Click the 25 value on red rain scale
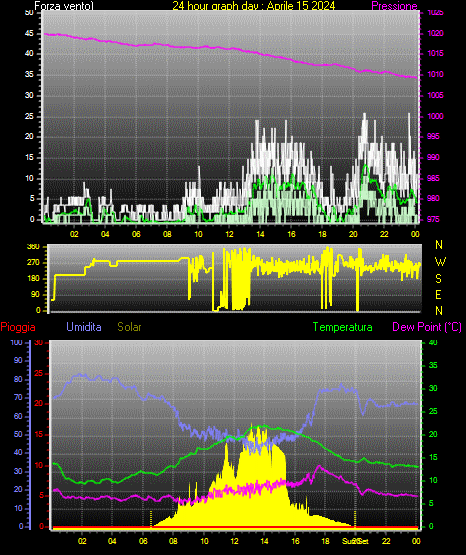466x555 pixels. tap(38, 373)
